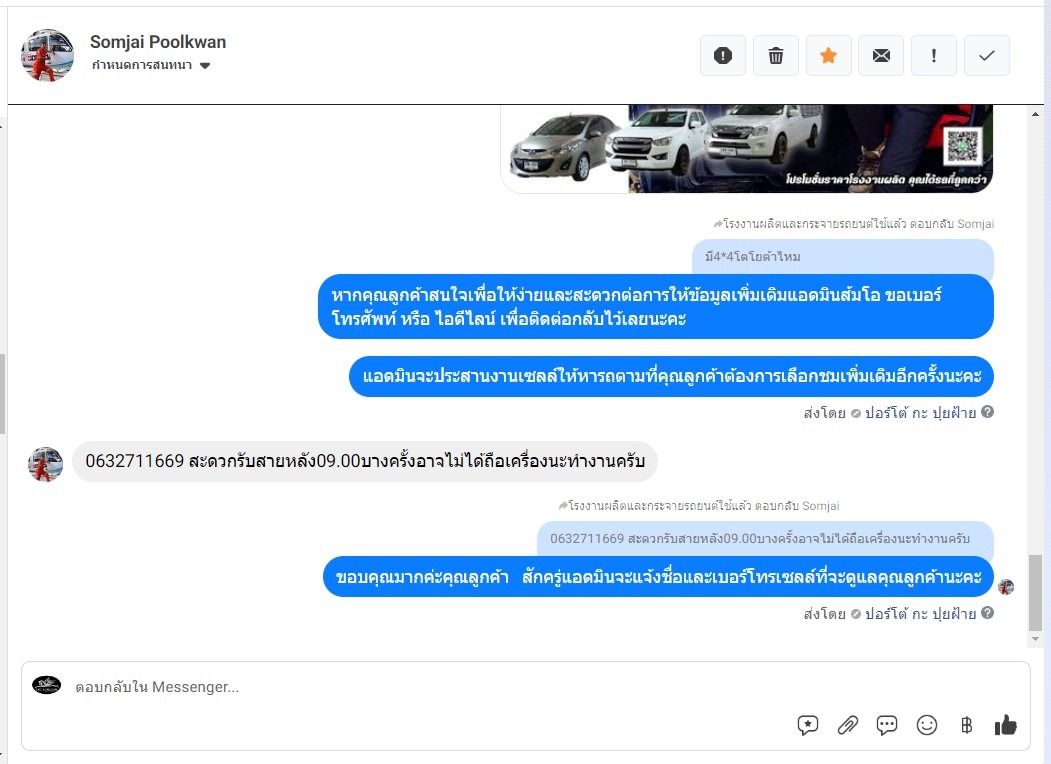The height and width of the screenshot is (764, 1051).
Task: Flag conversation with exclamation mark button
Action: [x=934, y=56]
